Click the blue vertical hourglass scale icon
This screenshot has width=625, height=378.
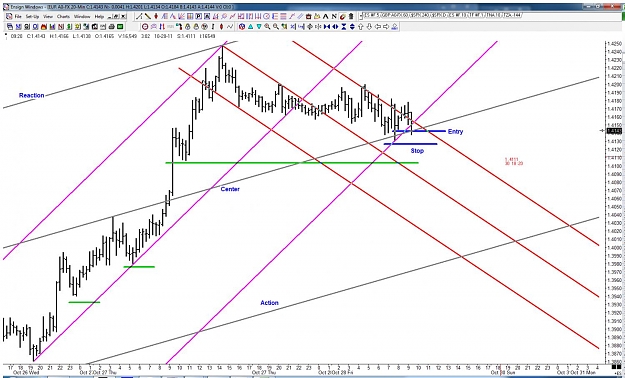click(x=344, y=27)
